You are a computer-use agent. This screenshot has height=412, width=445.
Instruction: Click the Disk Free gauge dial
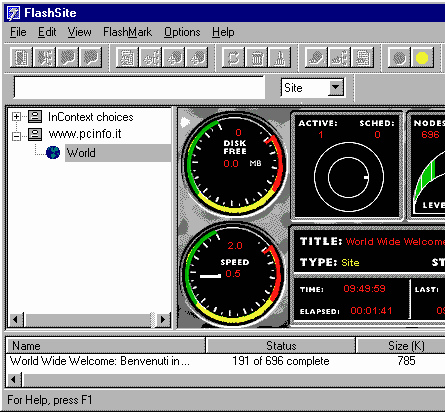pyautogui.click(x=235, y=163)
